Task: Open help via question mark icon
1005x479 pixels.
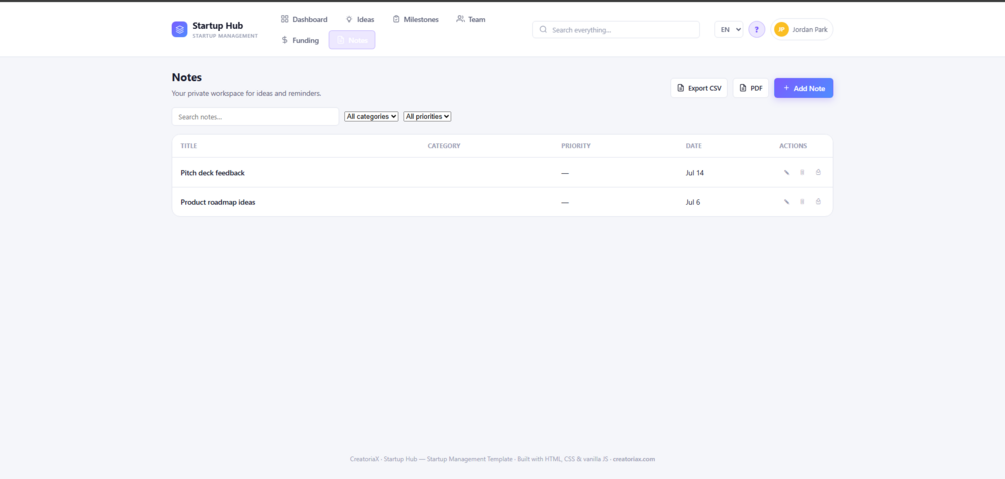Action: tap(757, 29)
